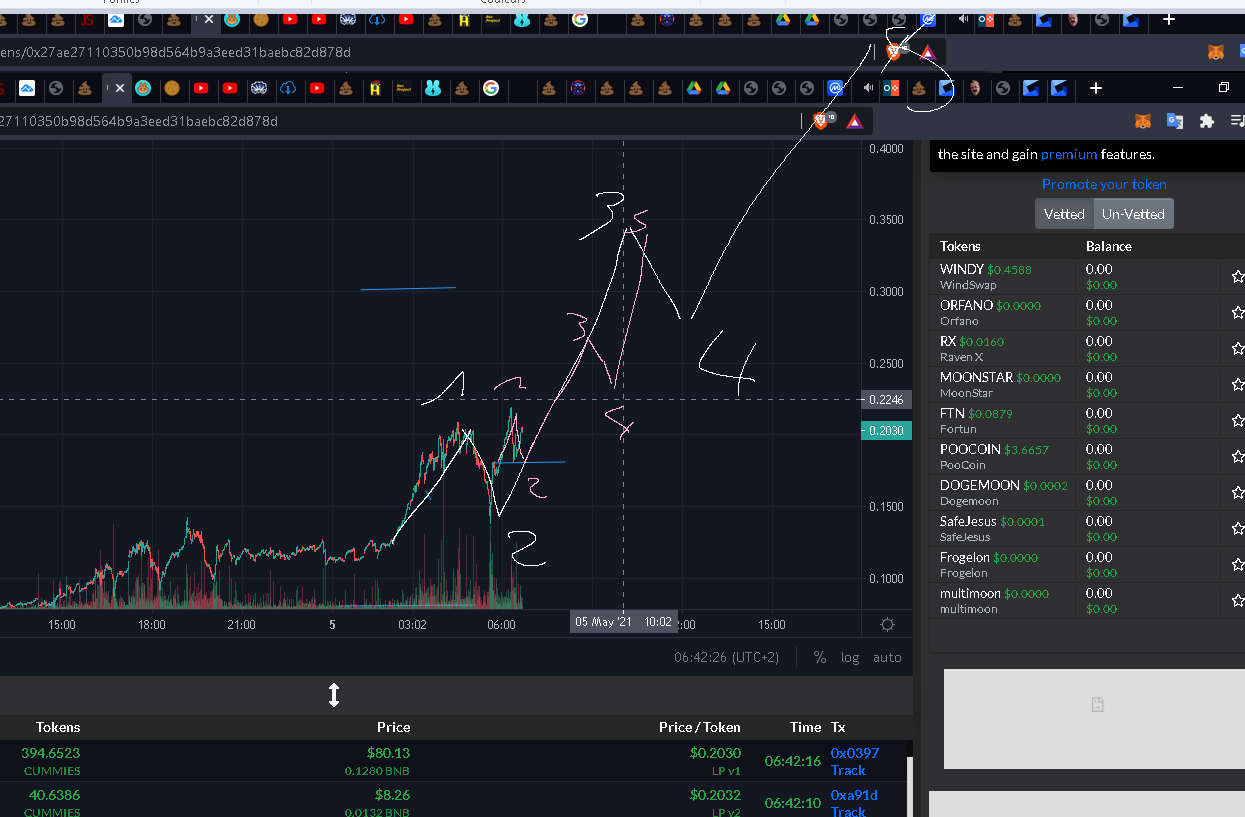This screenshot has height=817, width=1245.
Task: Minimize the front browser window
Action: [x=1177, y=88]
